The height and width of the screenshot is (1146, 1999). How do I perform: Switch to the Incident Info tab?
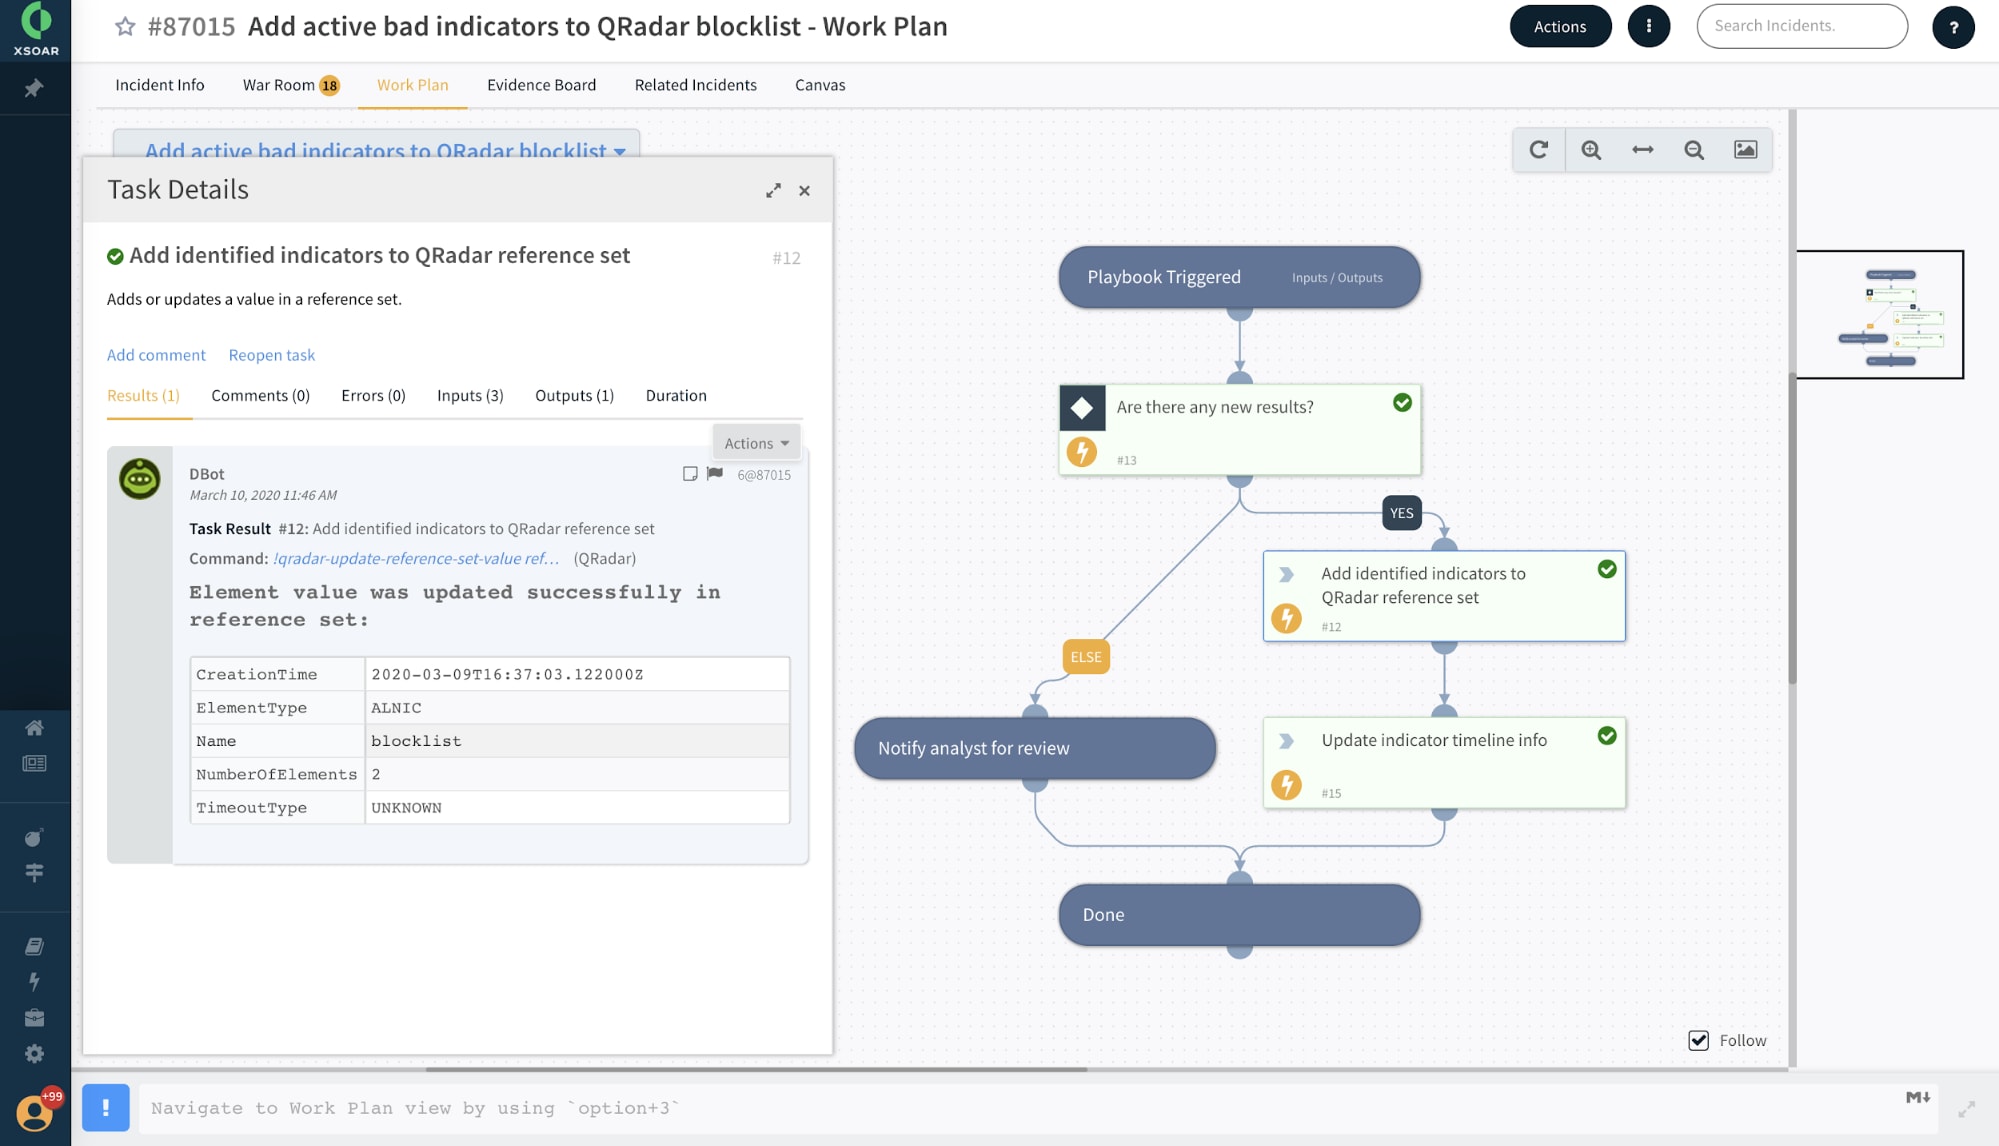[160, 85]
